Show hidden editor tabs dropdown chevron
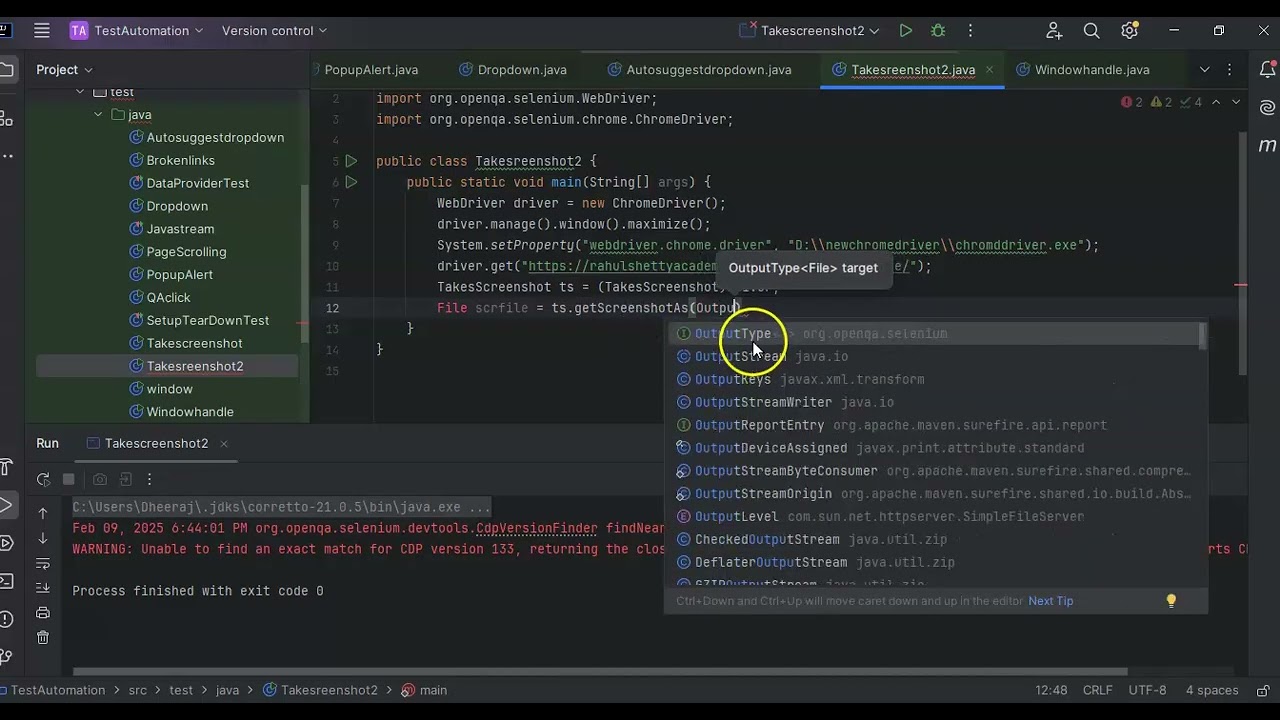This screenshot has height=720, width=1280. point(1204,70)
